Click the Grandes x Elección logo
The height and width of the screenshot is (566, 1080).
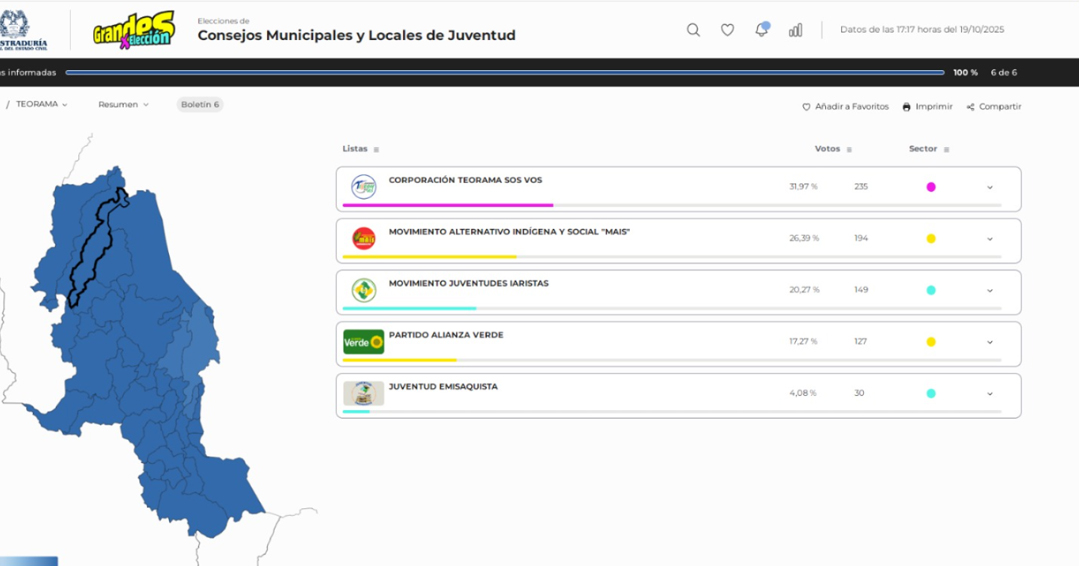point(134,30)
